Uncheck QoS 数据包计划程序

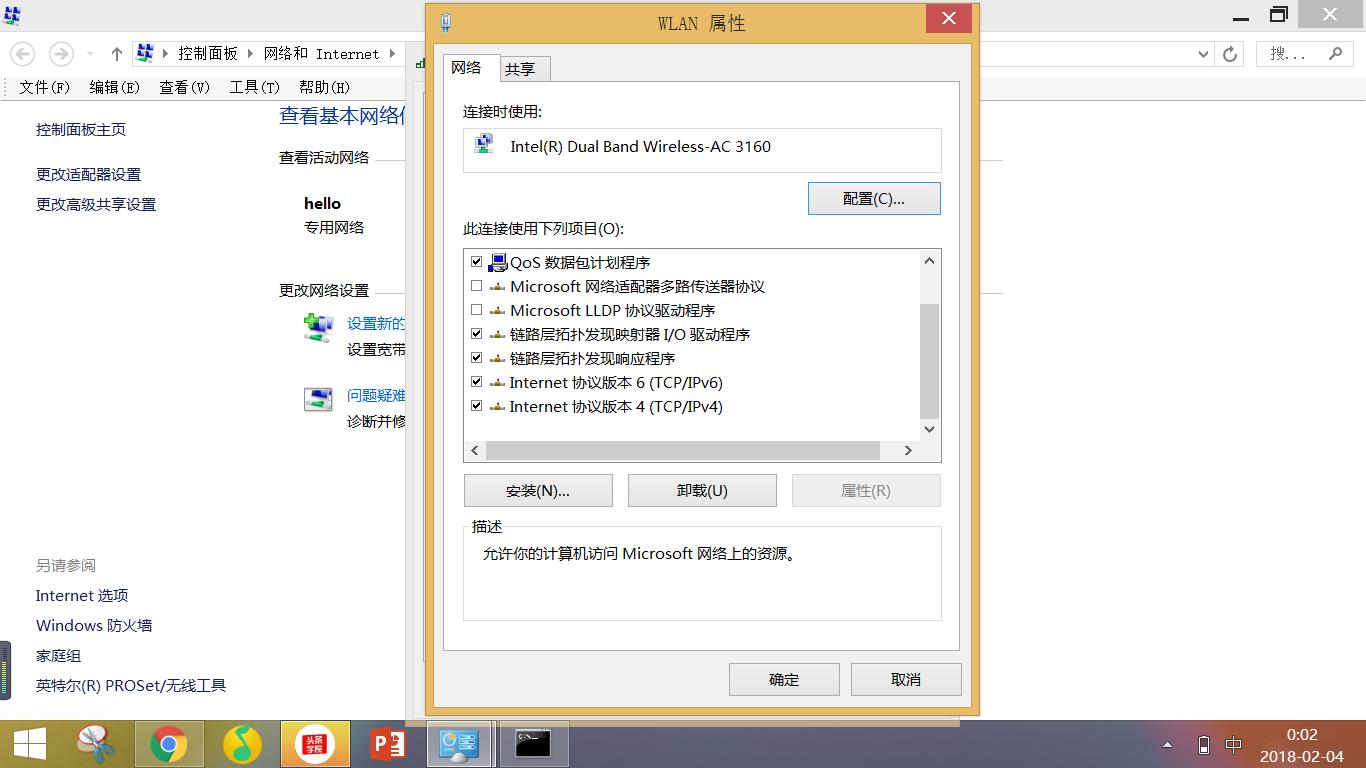coord(477,262)
